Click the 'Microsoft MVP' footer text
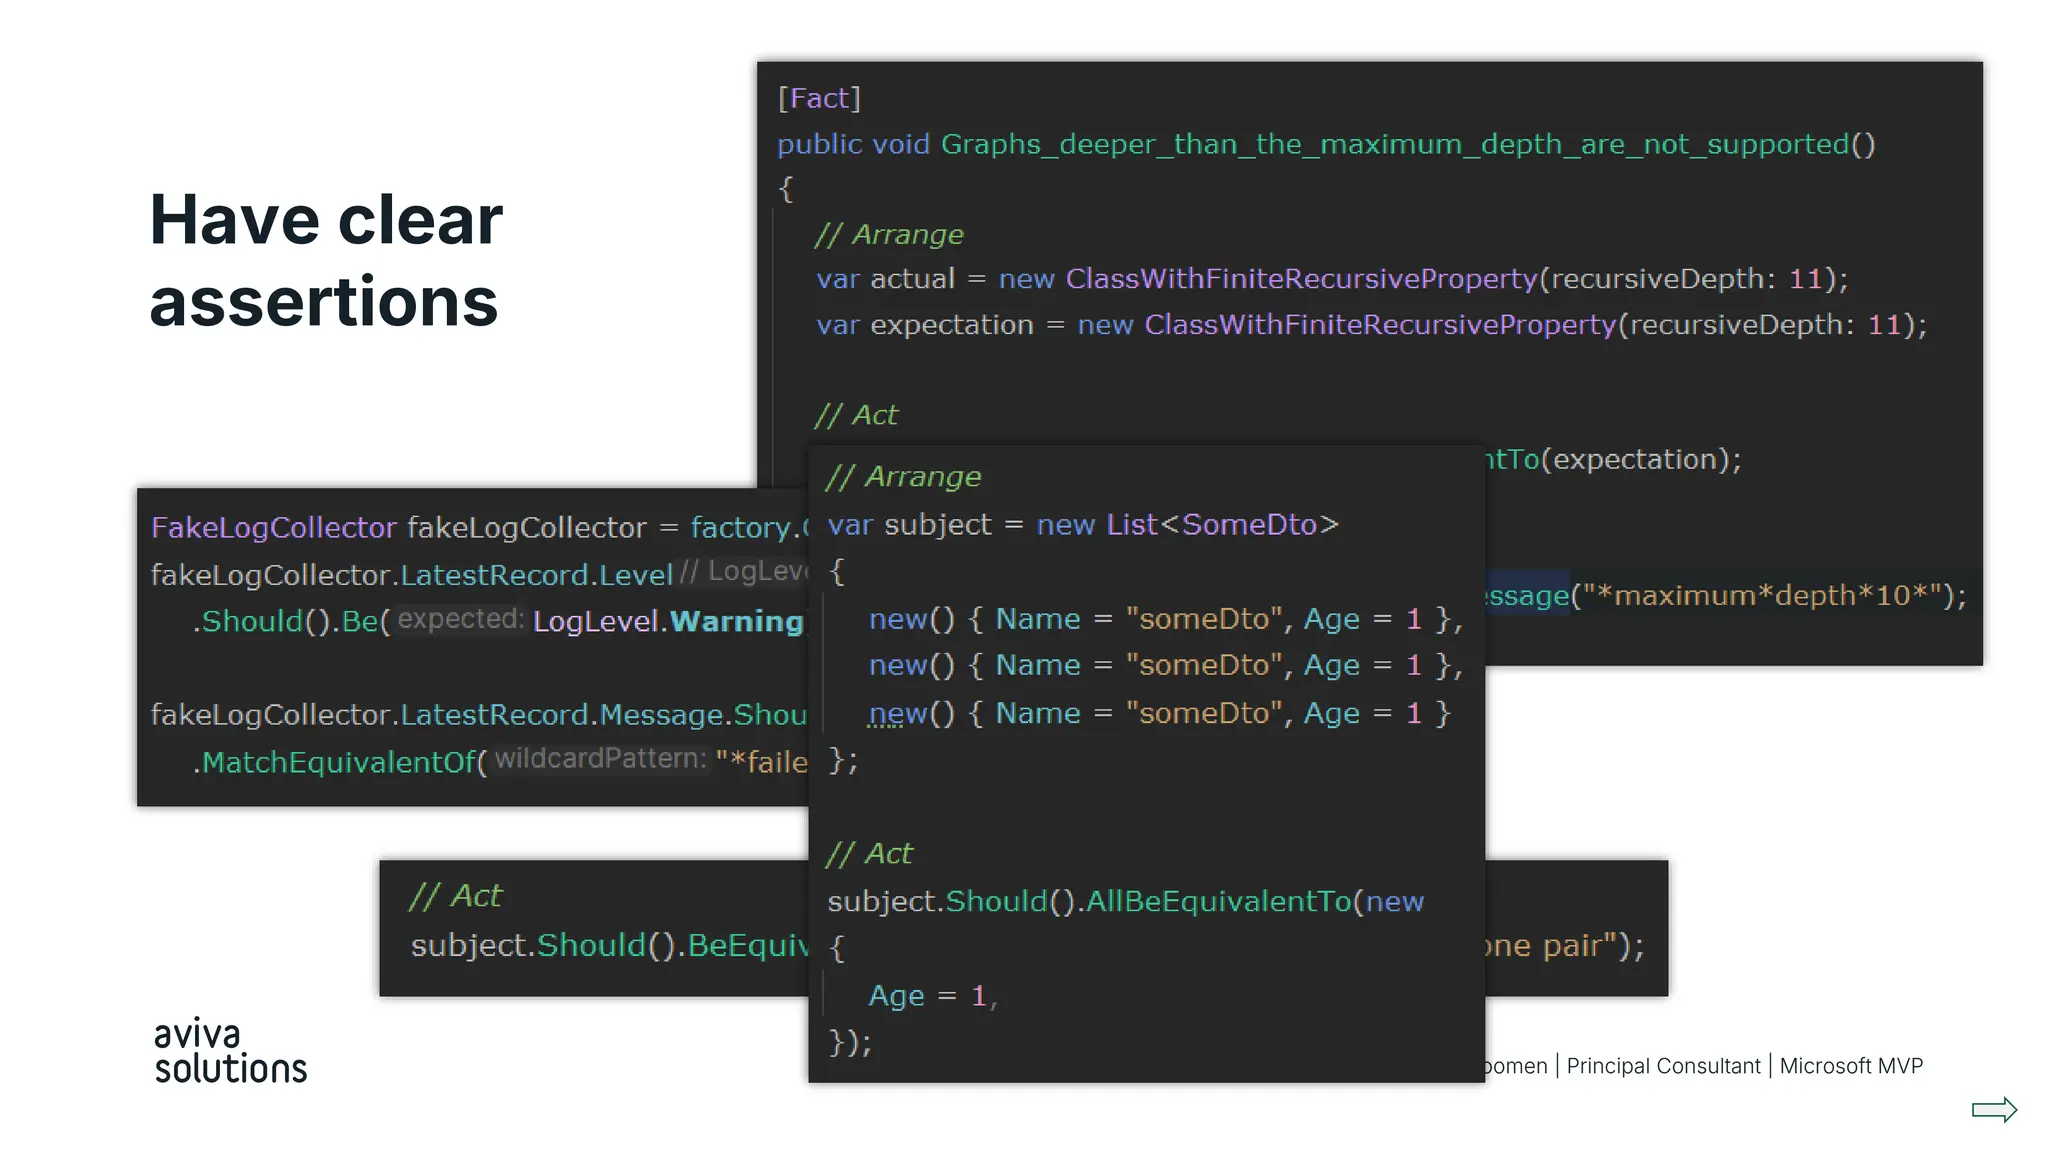This screenshot has height=1152, width=2048. tap(1851, 1066)
